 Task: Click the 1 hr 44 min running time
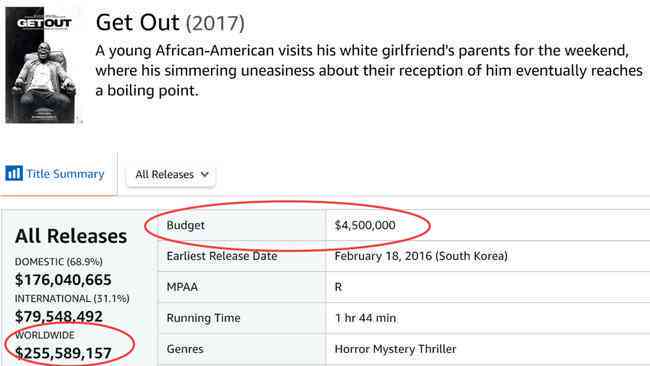365,318
